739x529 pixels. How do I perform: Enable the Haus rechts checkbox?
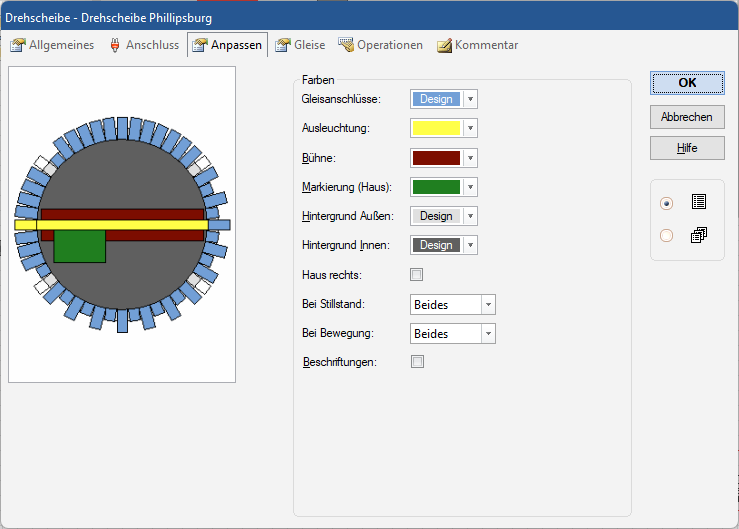coord(417,275)
